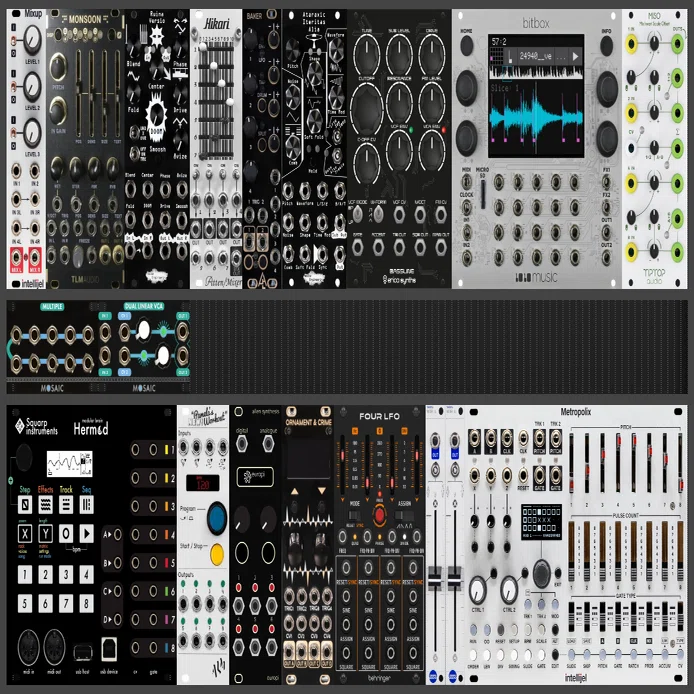Viewport: 694px width, 694px height.
Task: Click the Metropolix main encoder knob
Action: coord(541,574)
